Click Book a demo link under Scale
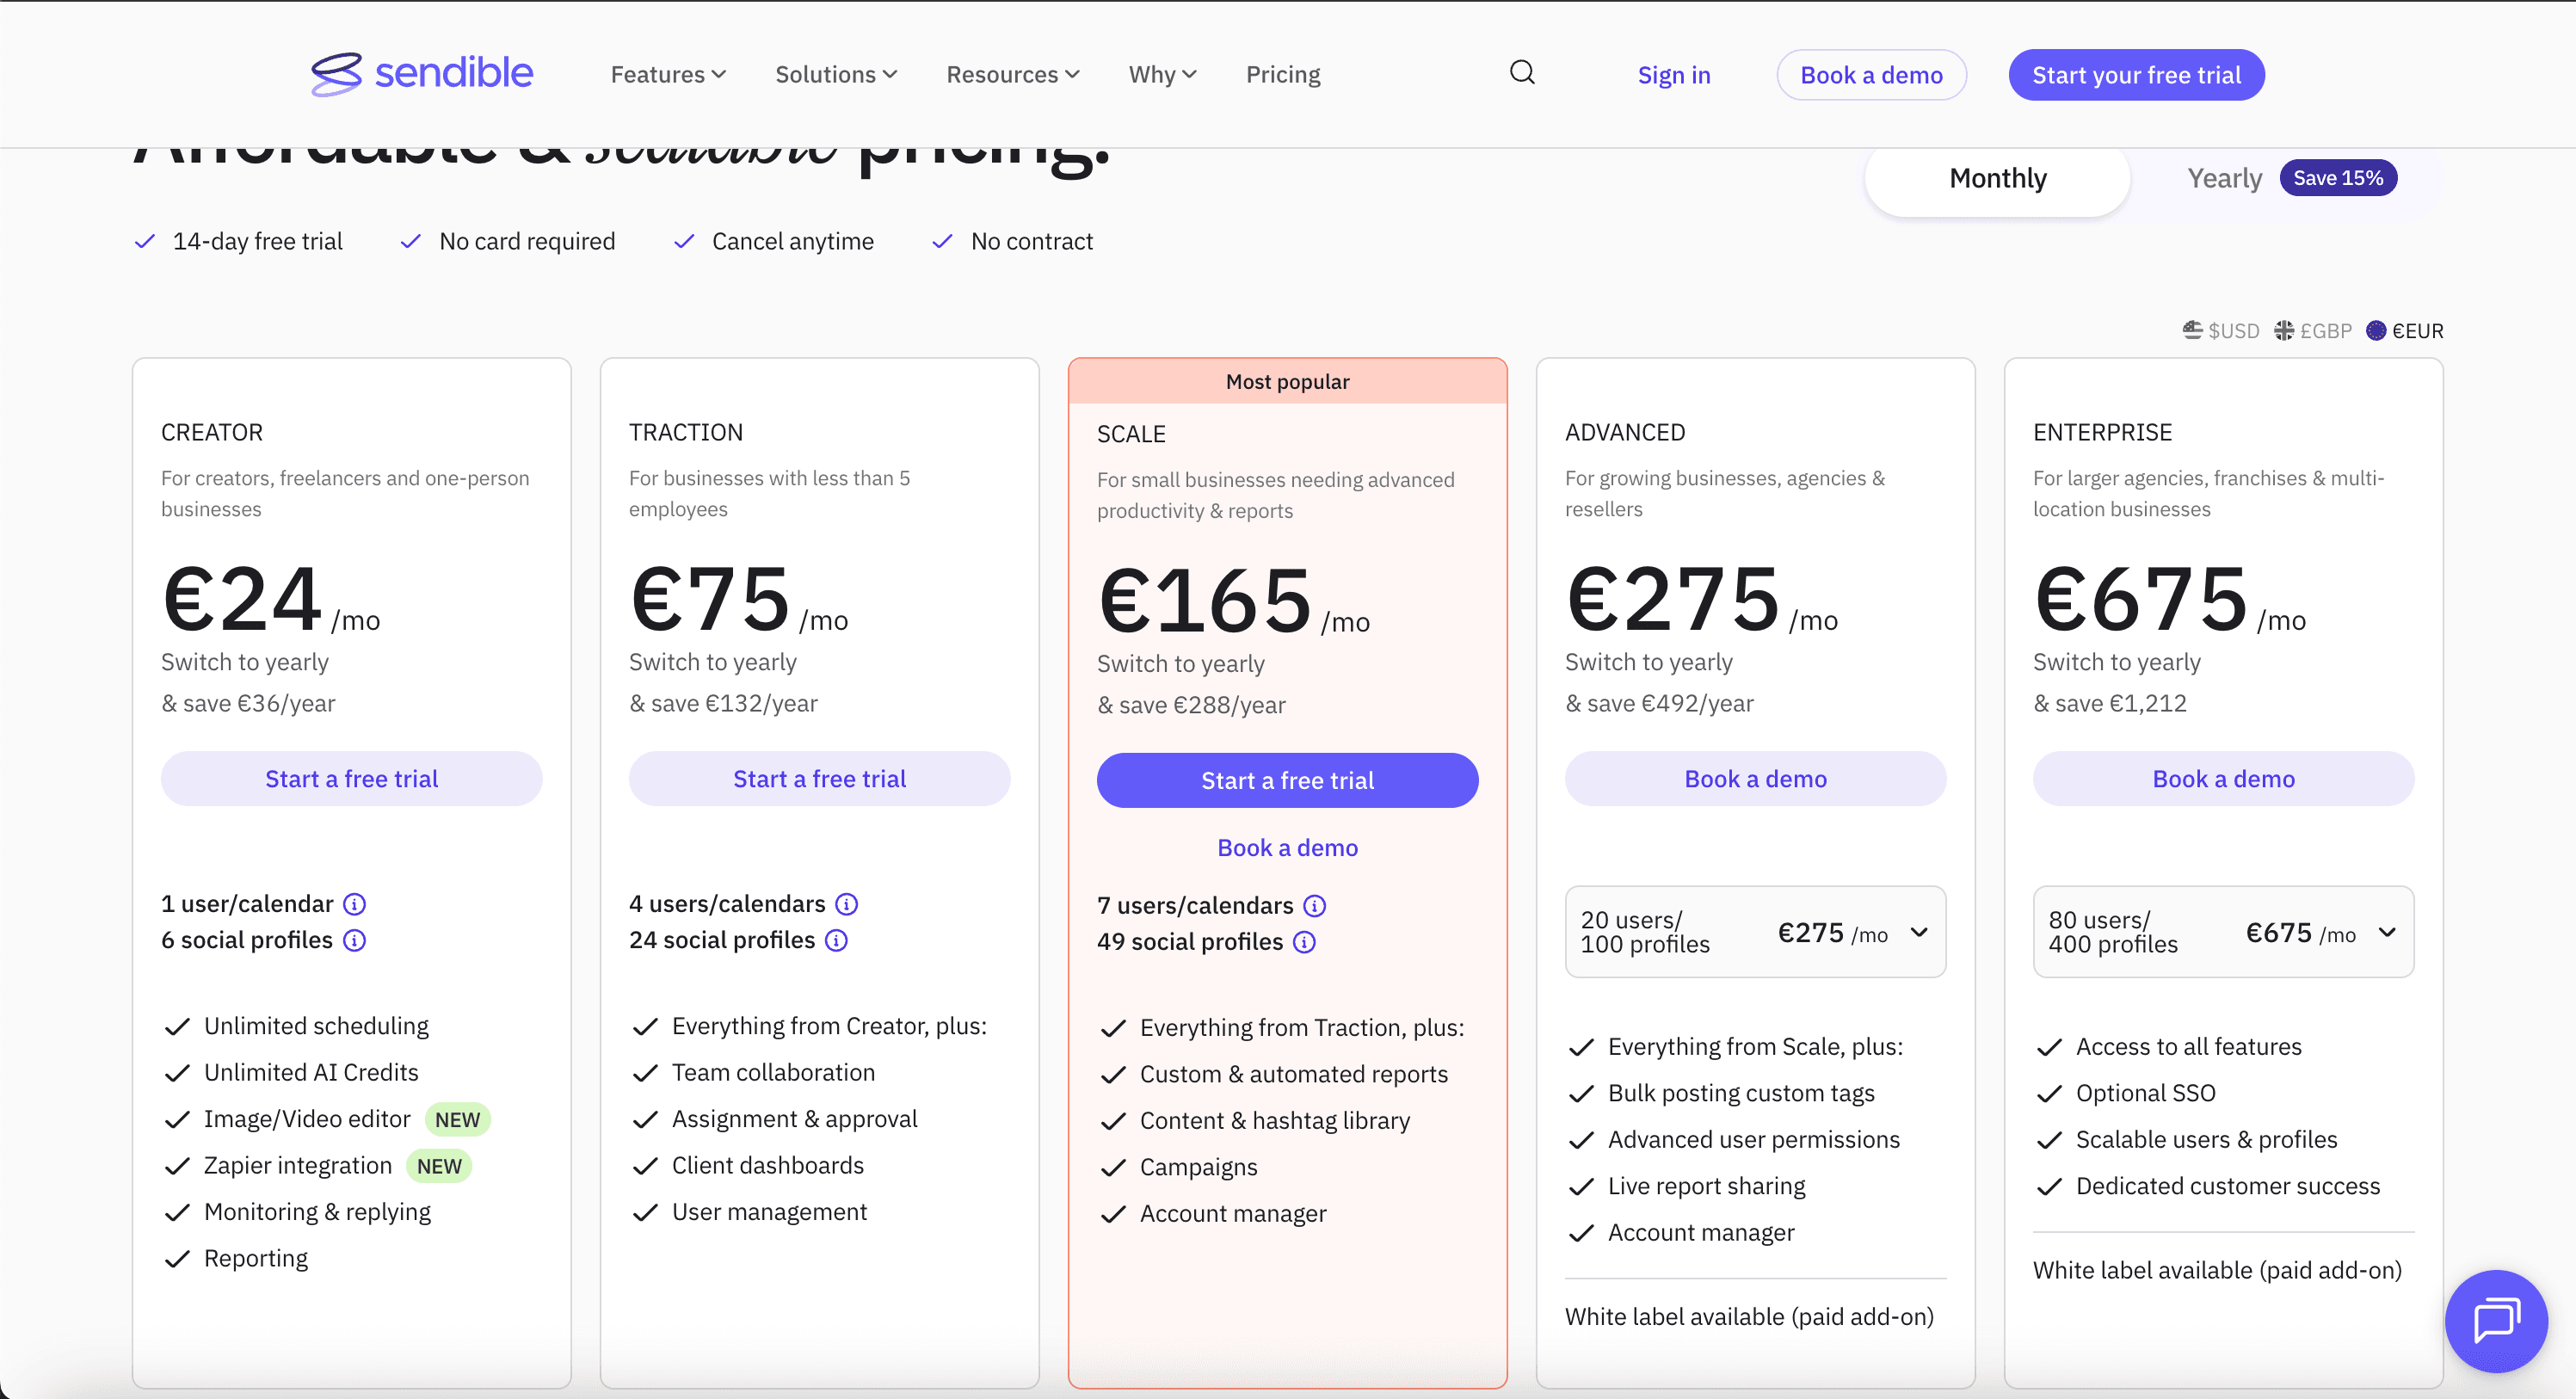Image resolution: width=2576 pixels, height=1399 pixels. 1287,848
